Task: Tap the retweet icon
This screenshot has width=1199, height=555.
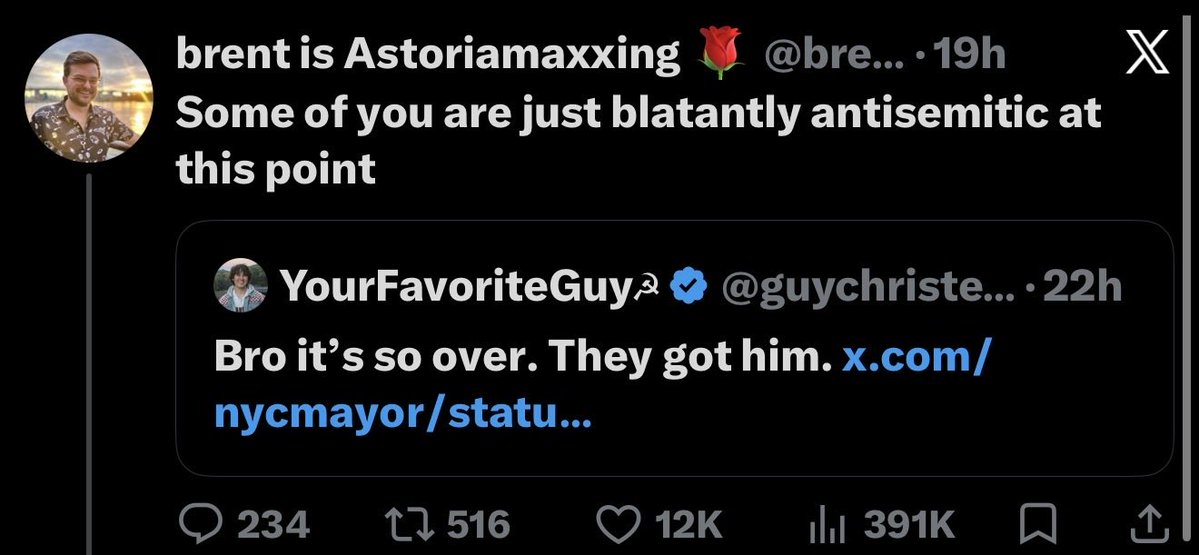Action: coord(414,524)
